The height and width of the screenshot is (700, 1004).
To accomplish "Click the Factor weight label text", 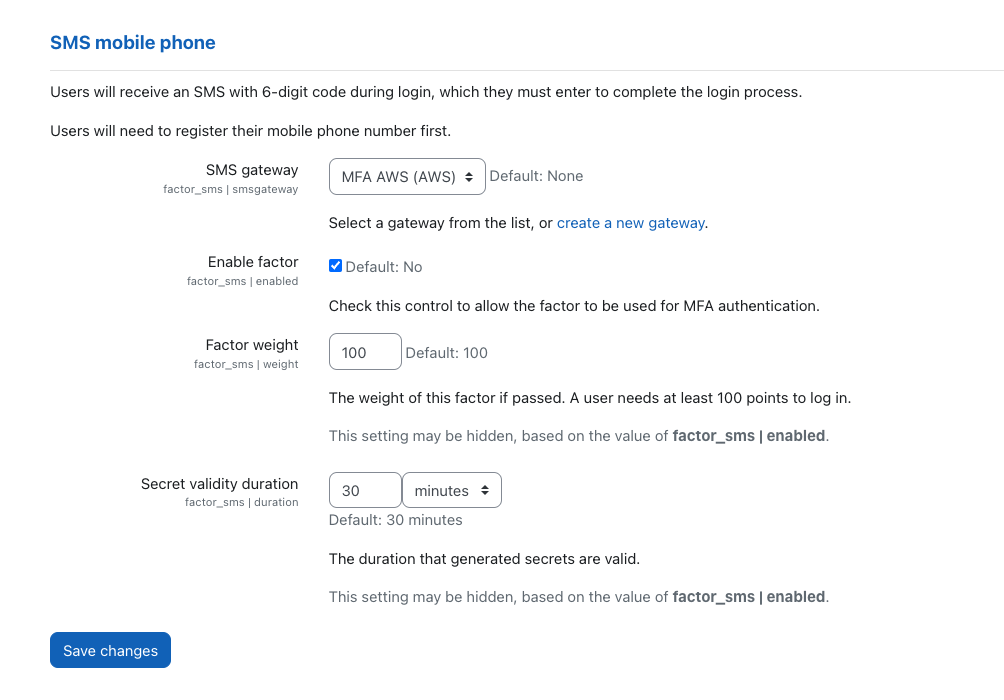I will [252, 345].
